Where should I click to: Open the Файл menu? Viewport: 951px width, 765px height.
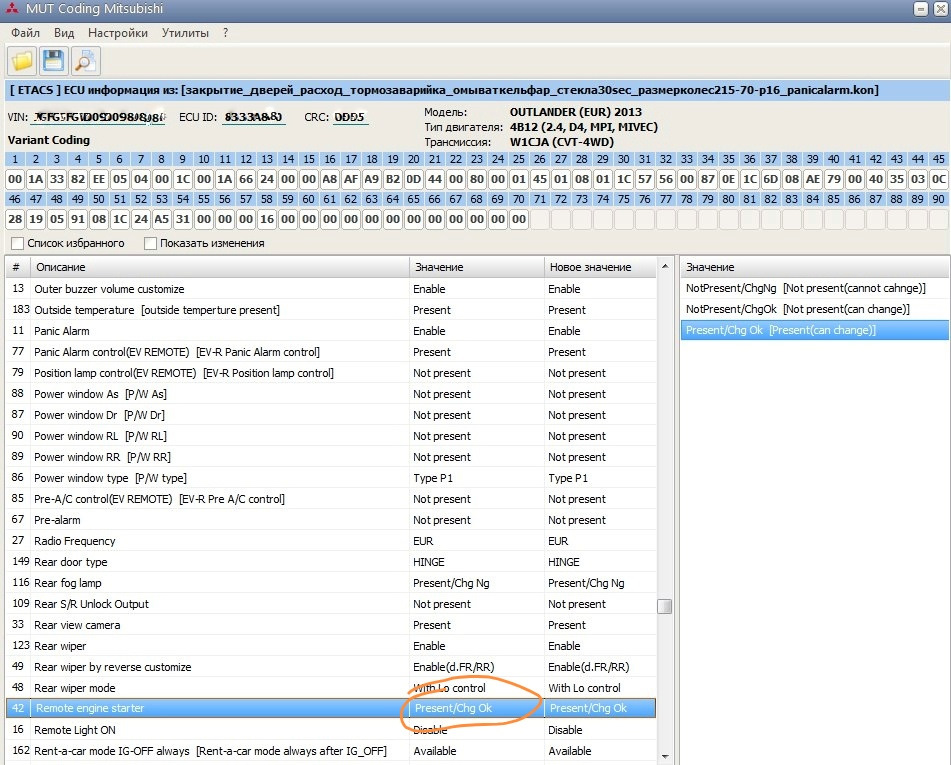[x=26, y=33]
